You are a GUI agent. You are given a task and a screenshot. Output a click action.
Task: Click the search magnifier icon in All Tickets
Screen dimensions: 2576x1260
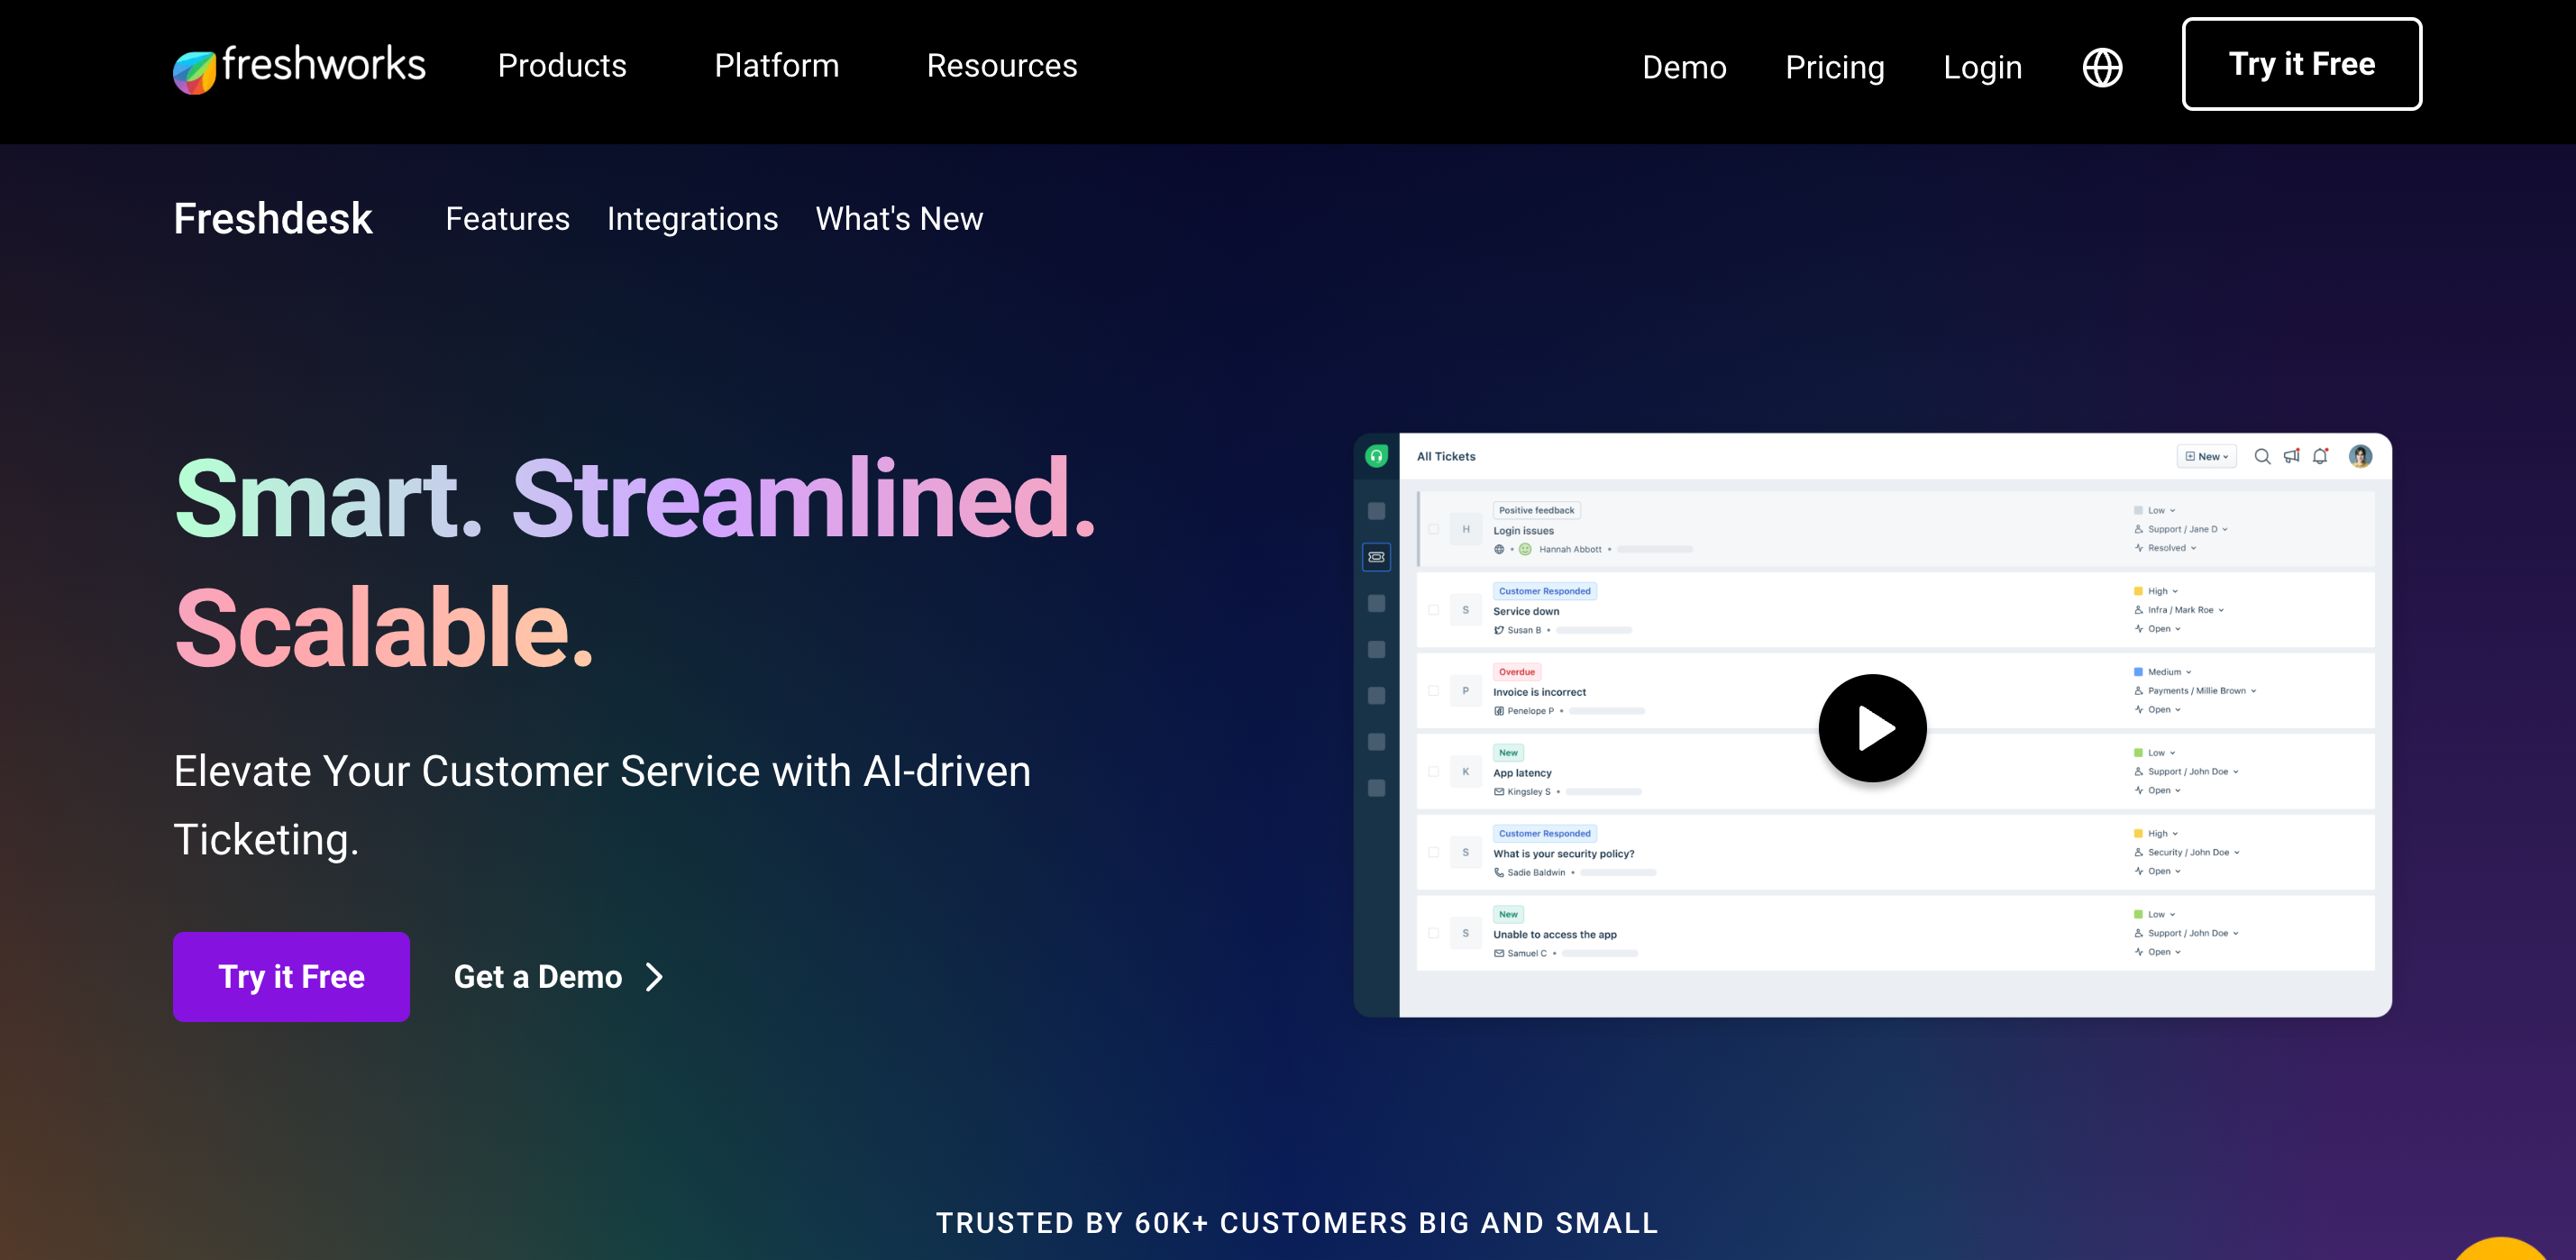coord(2261,456)
